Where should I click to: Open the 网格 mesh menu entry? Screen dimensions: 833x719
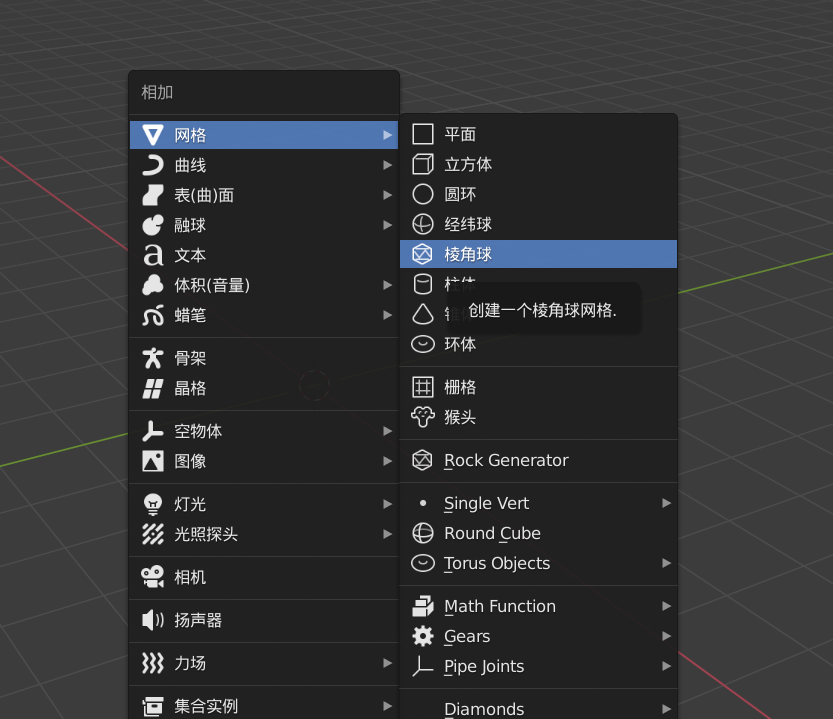point(264,135)
